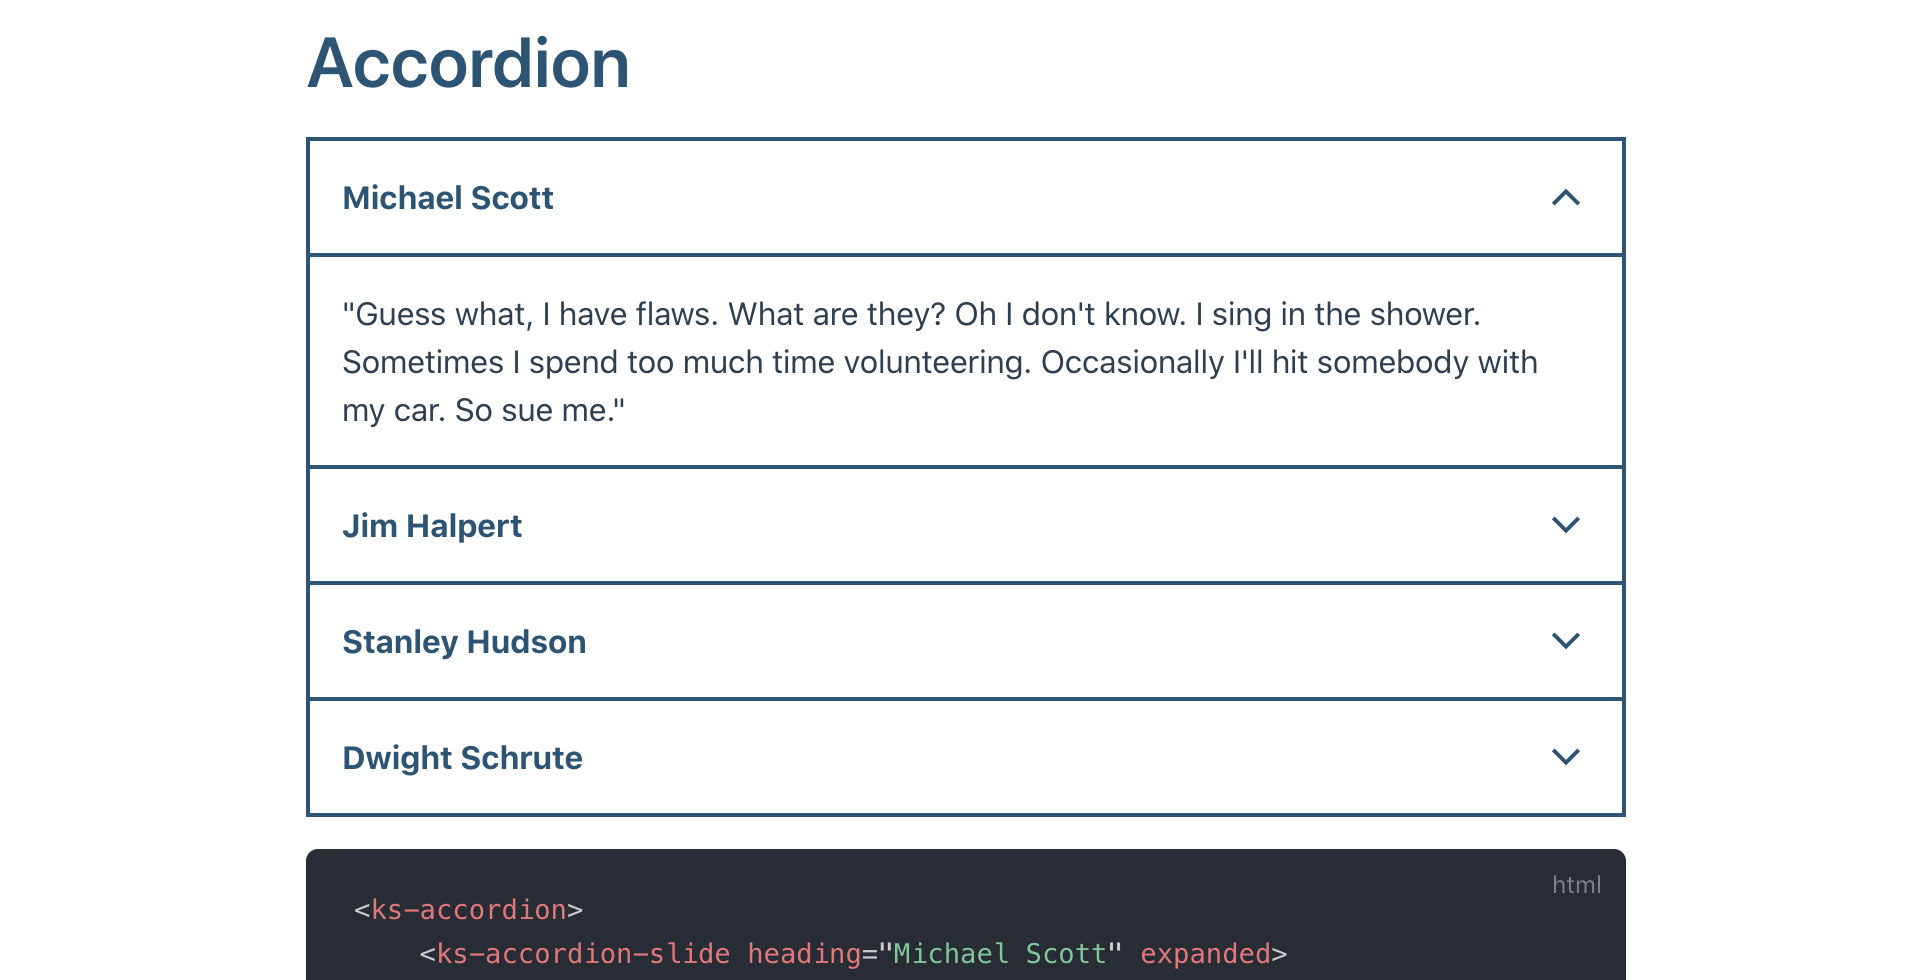Select the Dwight Schrute heading text
The image size is (1928, 980).
[x=462, y=757]
